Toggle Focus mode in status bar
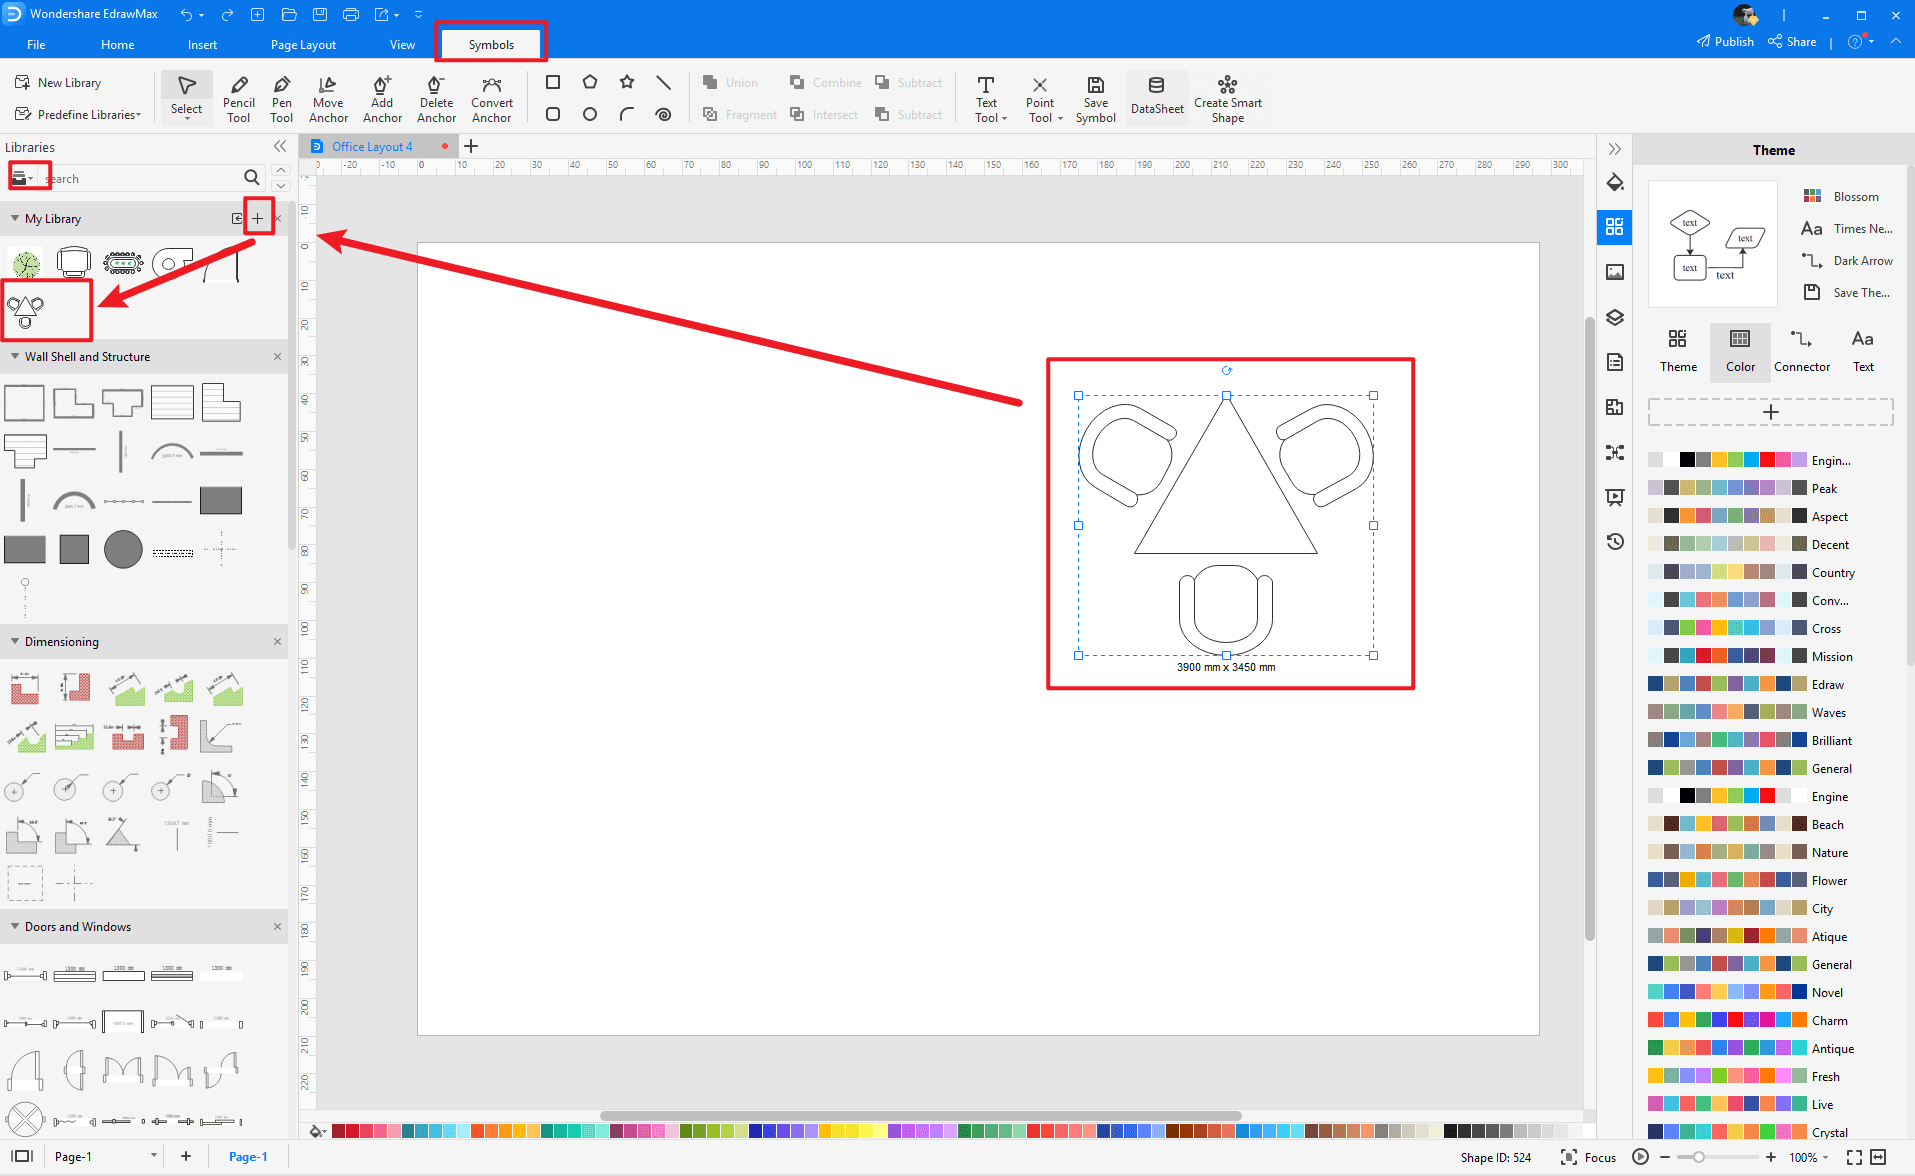The width and height of the screenshot is (1915, 1176). tap(1588, 1157)
